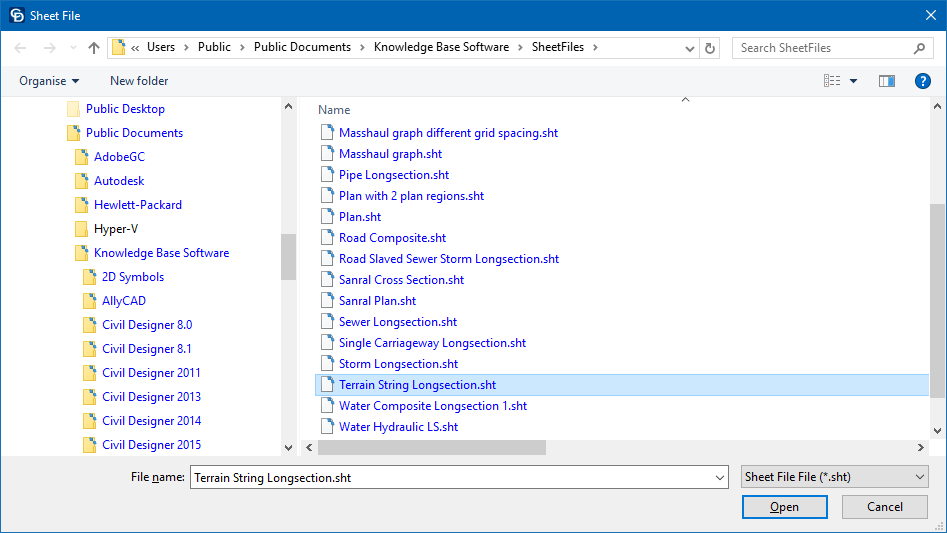Viewport: 947px width, 533px height.
Task: Click the Refresh icon beside address bar
Action: 710,48
